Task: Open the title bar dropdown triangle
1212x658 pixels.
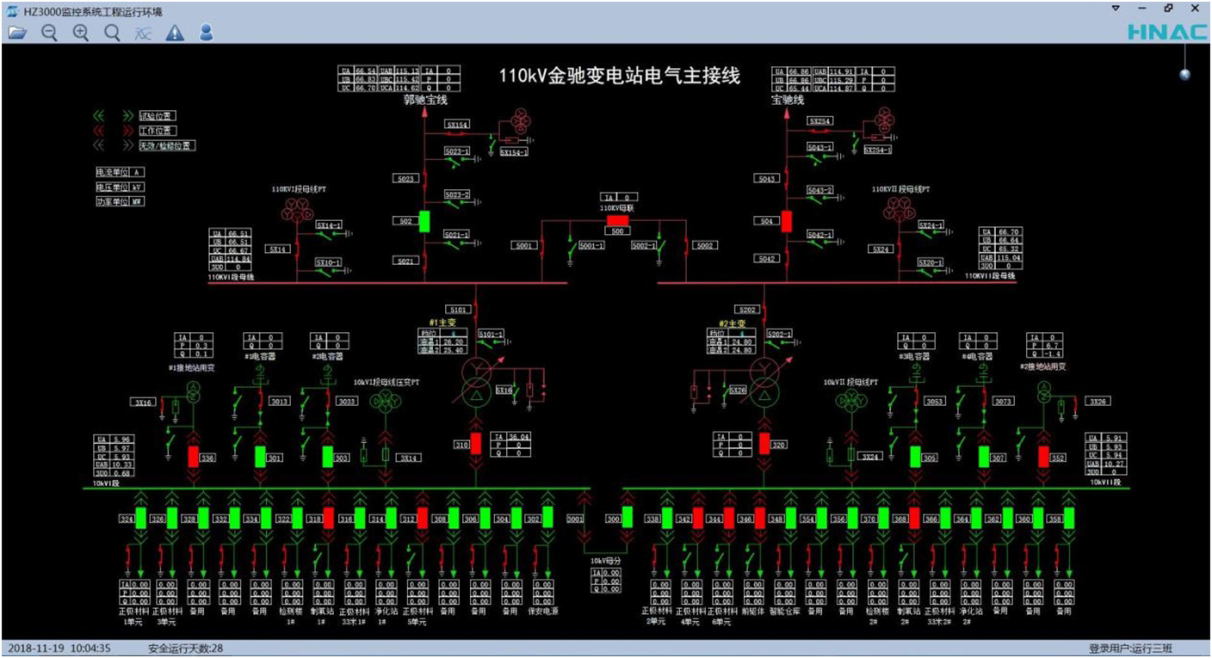Action: point(1116,8)
